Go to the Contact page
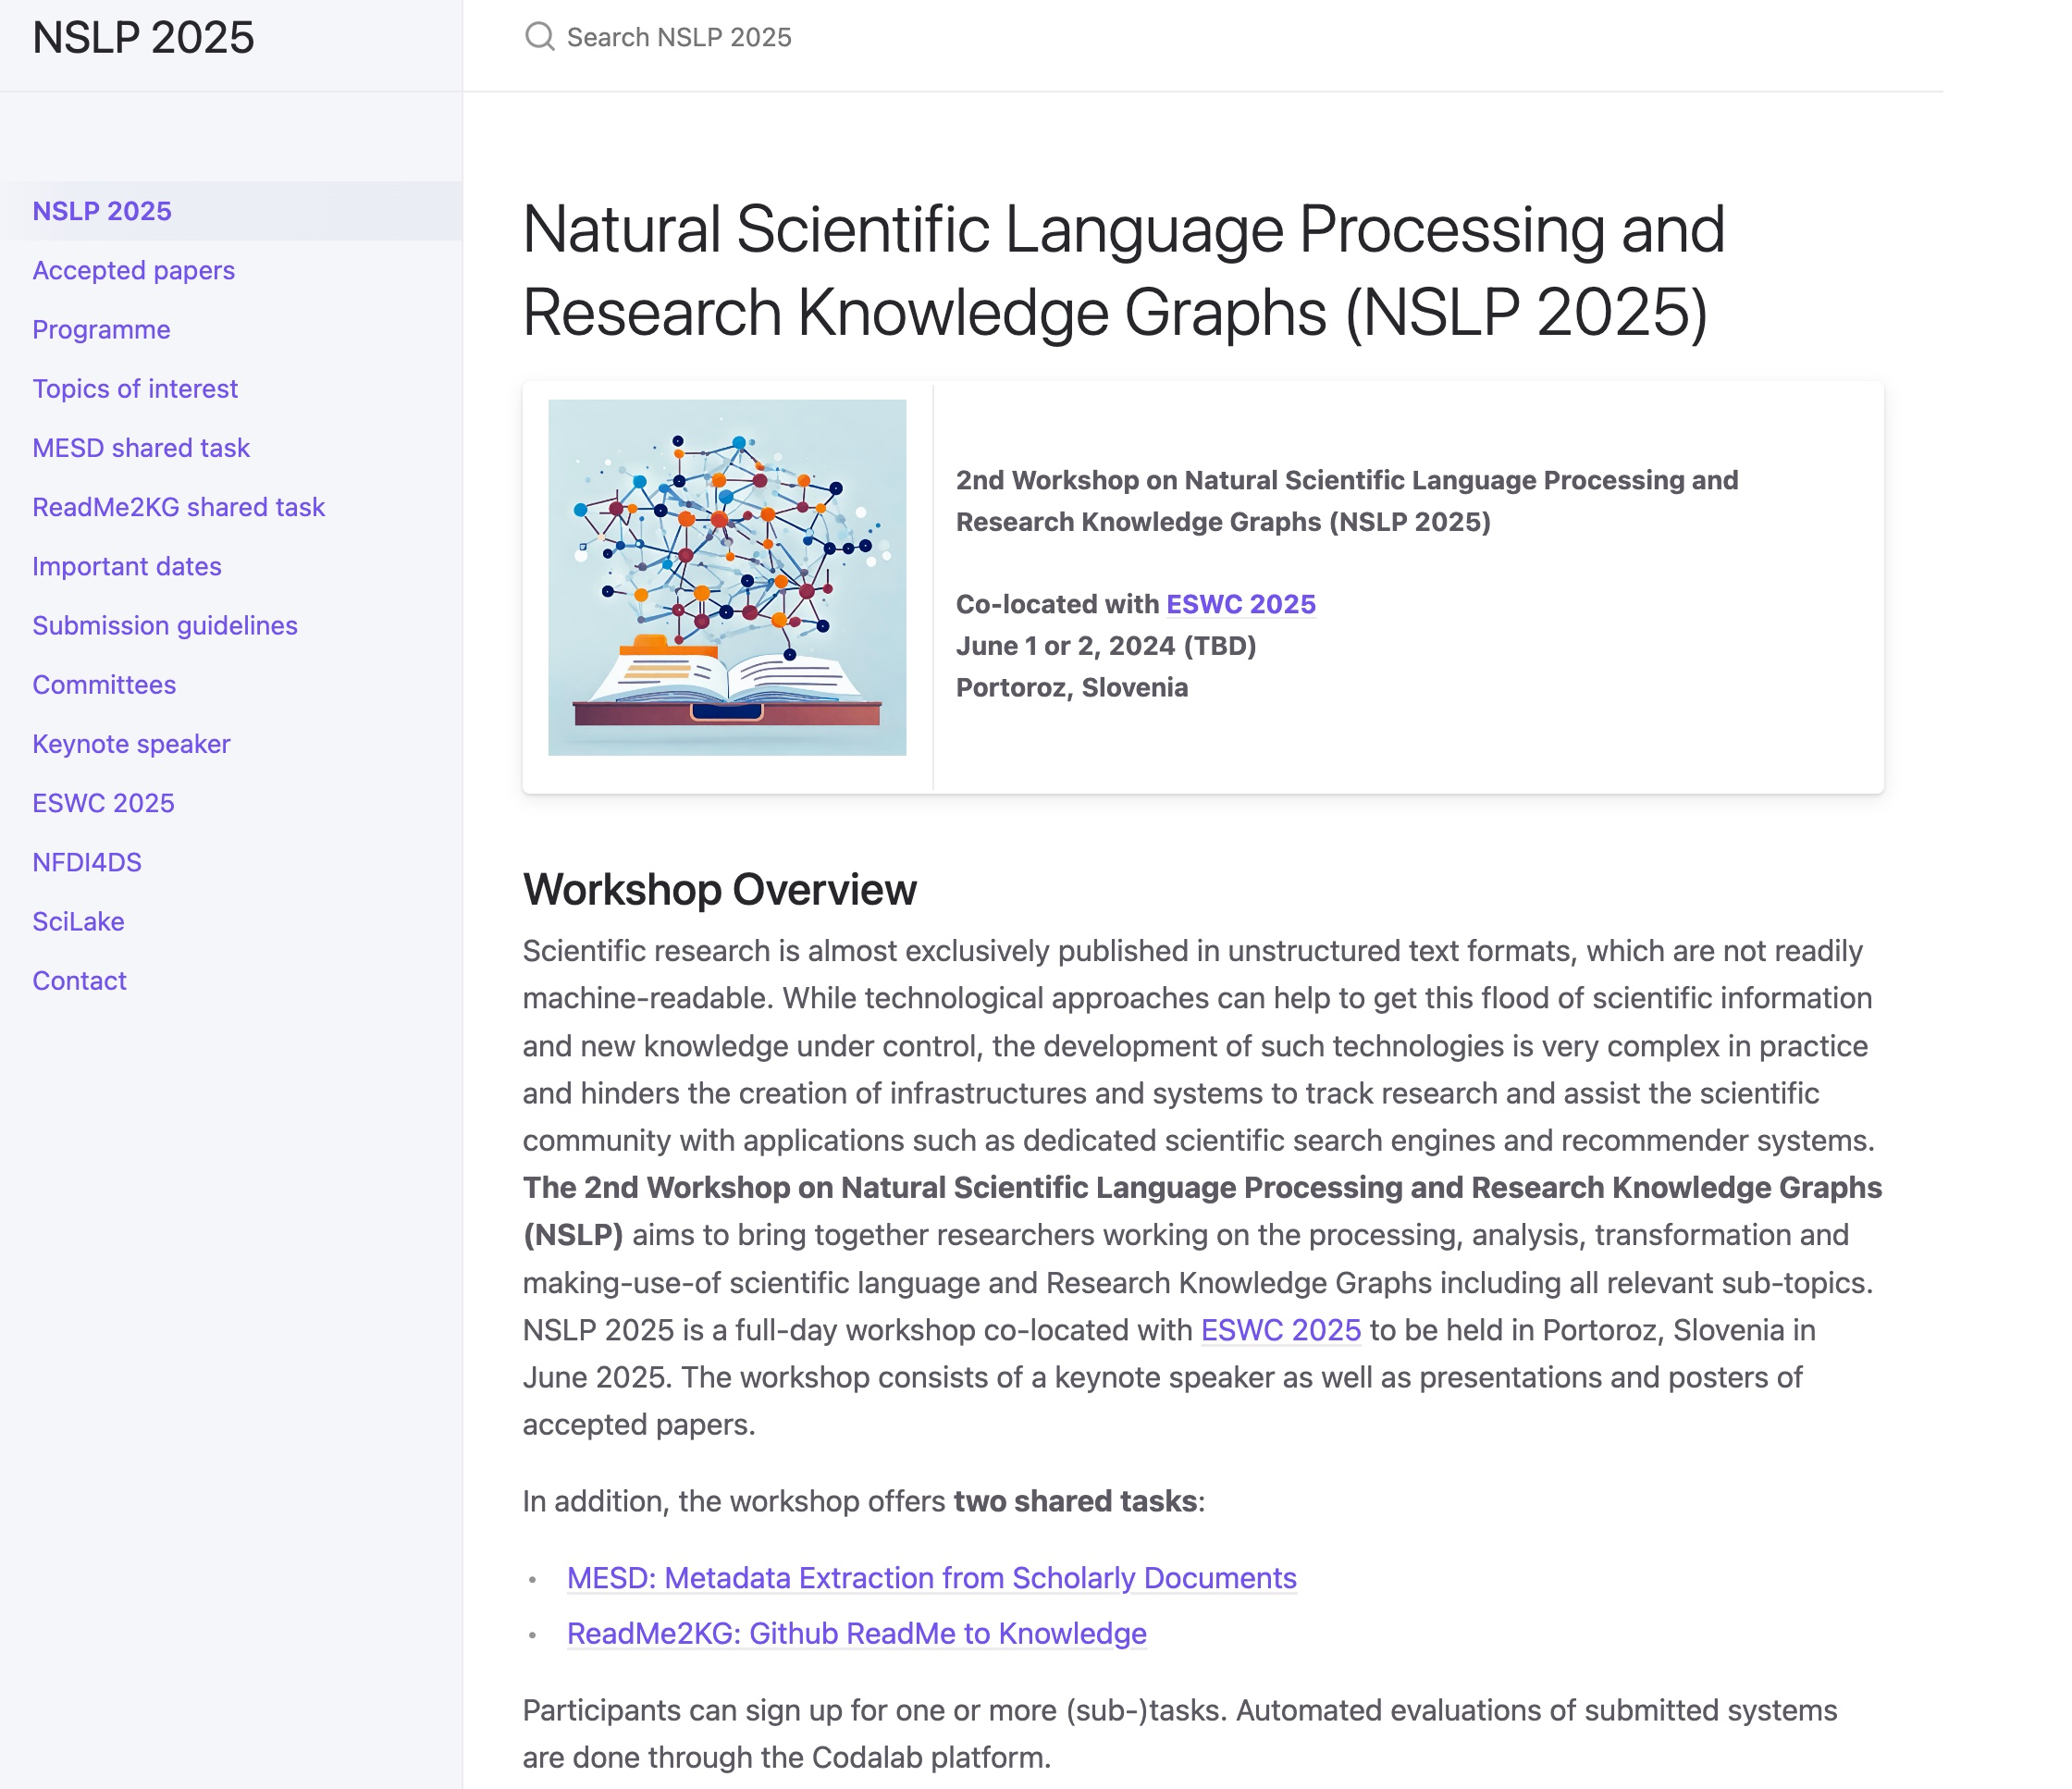The height and width of the screenshot is (1789, 2072). click(x=79, y=980)
